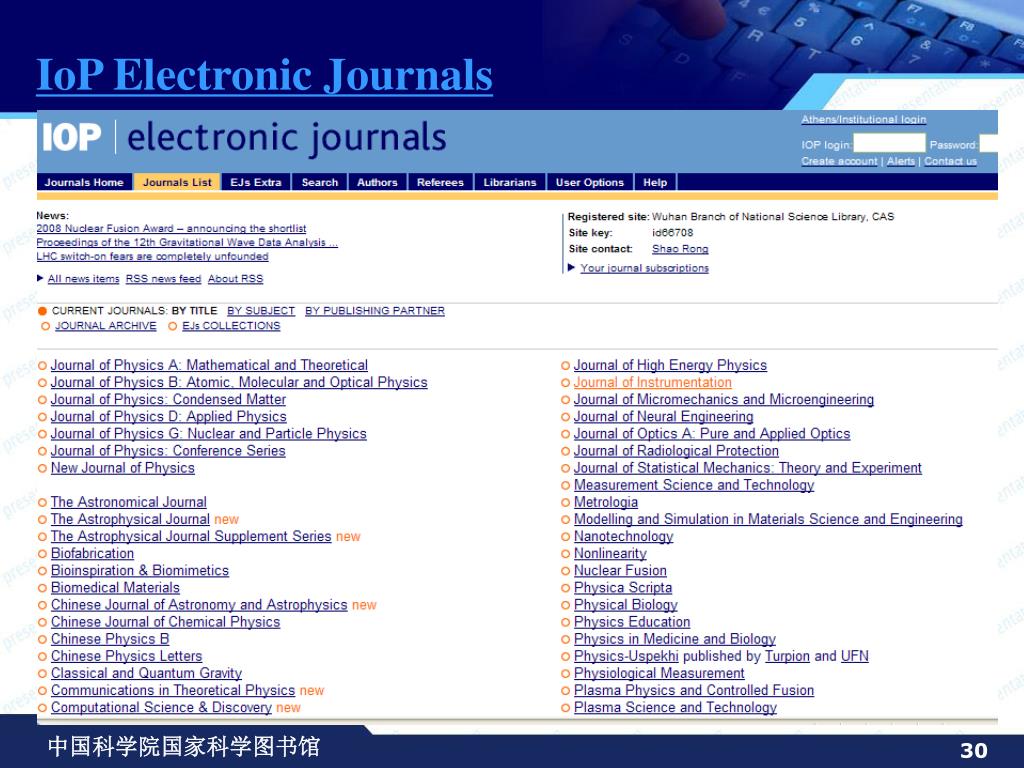Open the User Options tab

point(590,182)
